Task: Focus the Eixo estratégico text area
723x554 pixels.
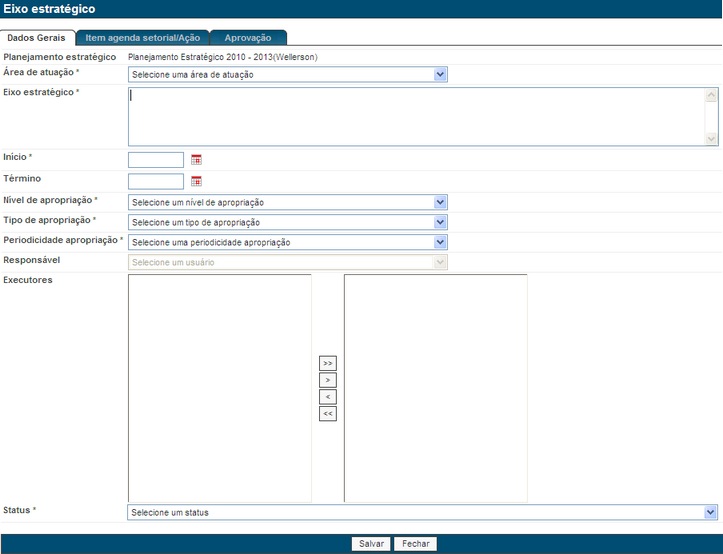Action: pos(423,117)
